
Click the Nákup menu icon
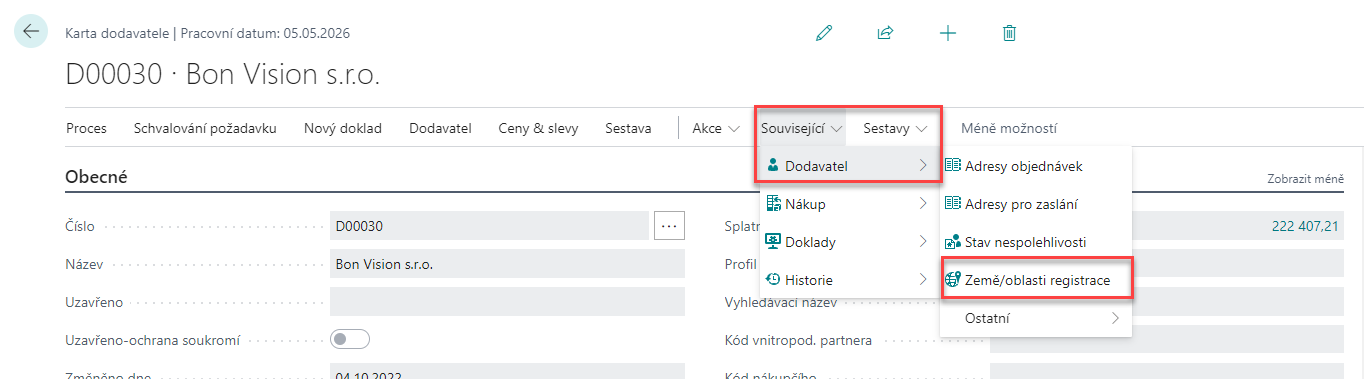(x=773, y=203)
